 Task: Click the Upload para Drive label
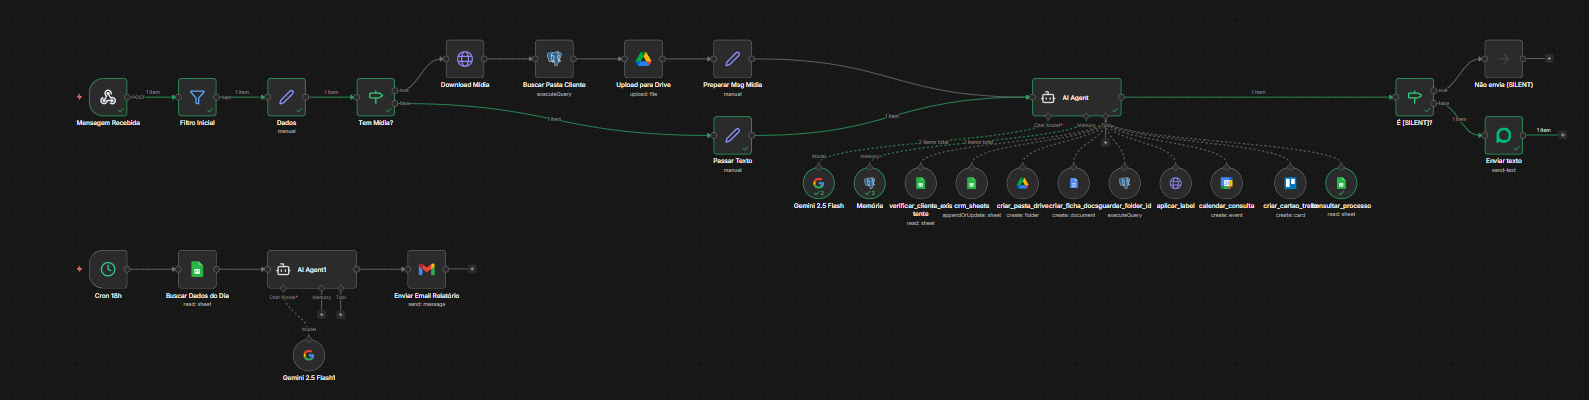tap(643, 85)
